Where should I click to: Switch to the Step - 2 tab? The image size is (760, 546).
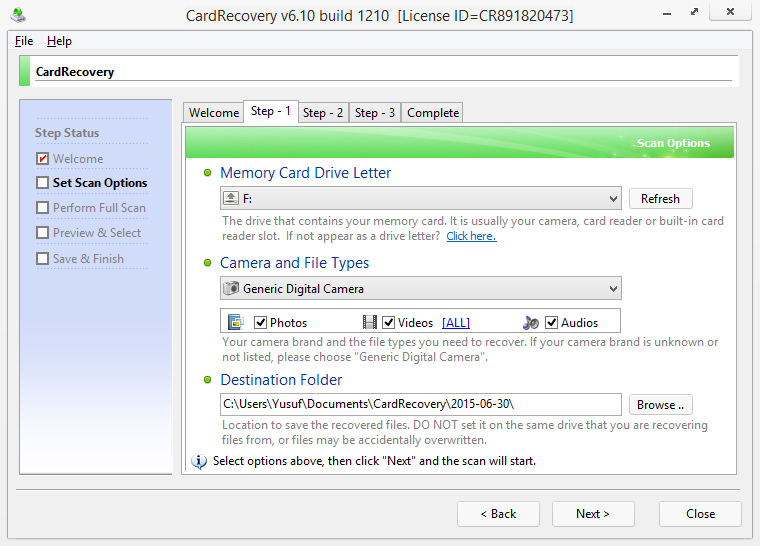pos(323,113)
